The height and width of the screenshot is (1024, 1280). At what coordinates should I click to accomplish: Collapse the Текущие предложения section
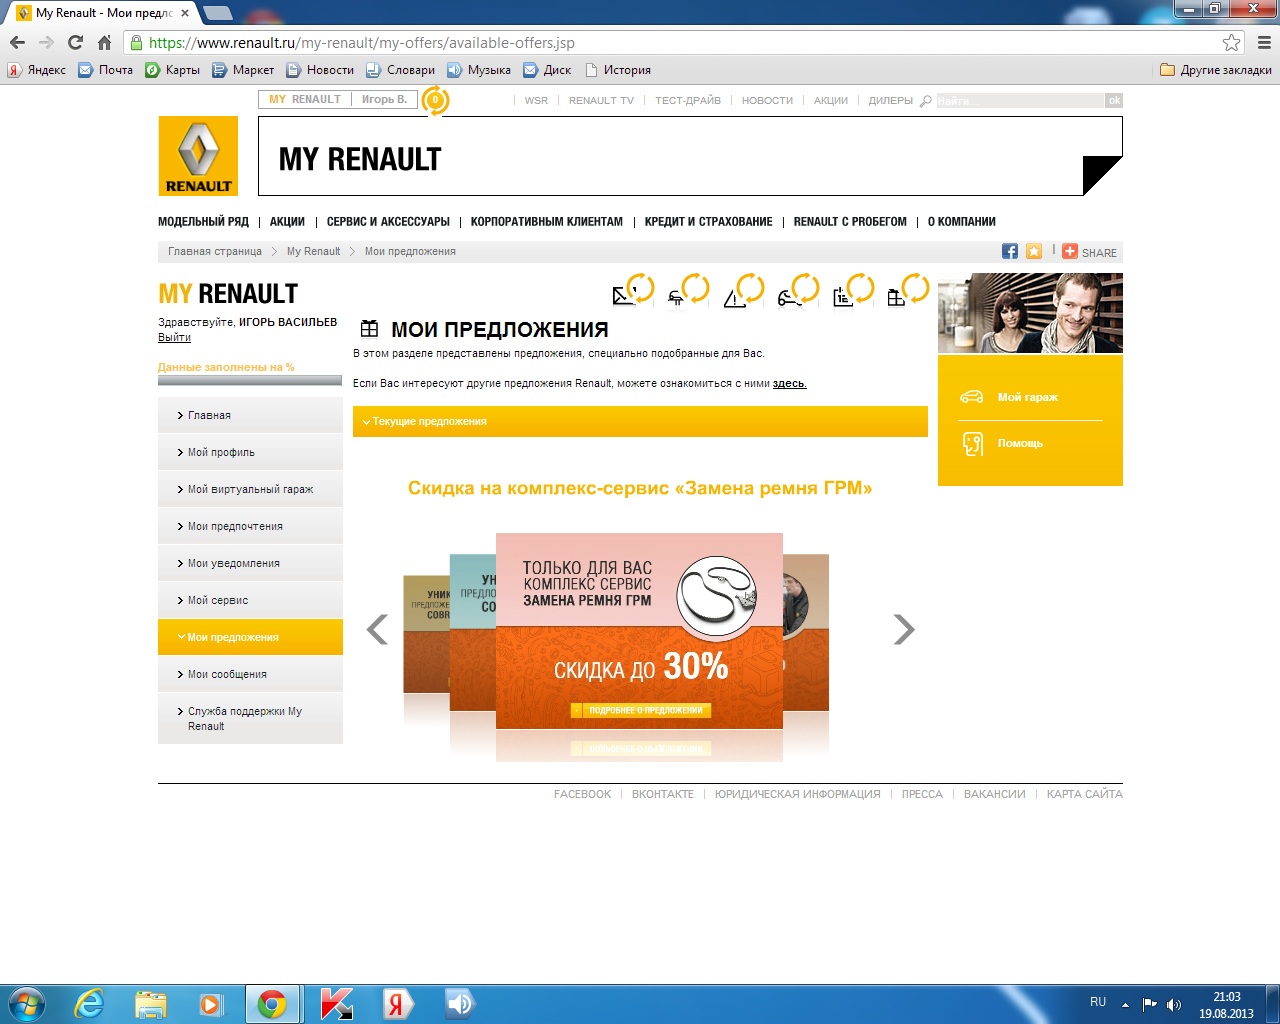(x=640, y=422)
